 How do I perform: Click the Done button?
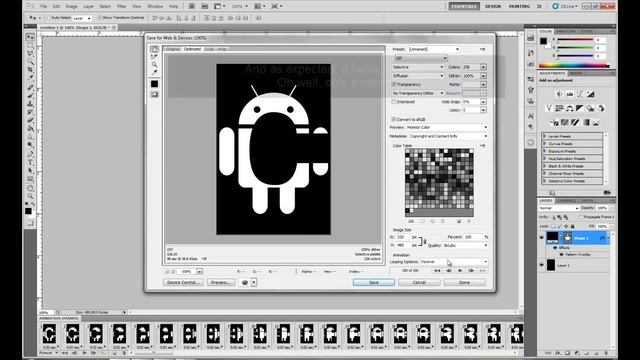pyautogui.click(x=464, y=282)
